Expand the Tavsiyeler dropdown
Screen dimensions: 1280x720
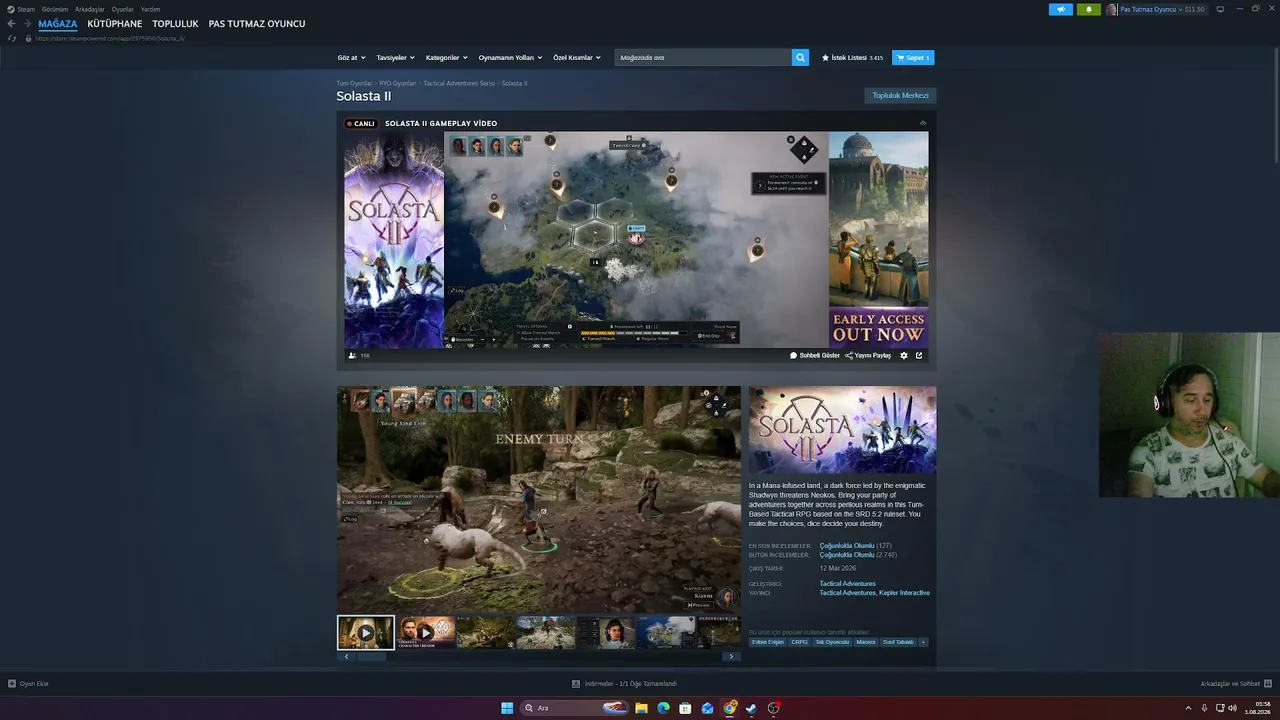point(396,58)
